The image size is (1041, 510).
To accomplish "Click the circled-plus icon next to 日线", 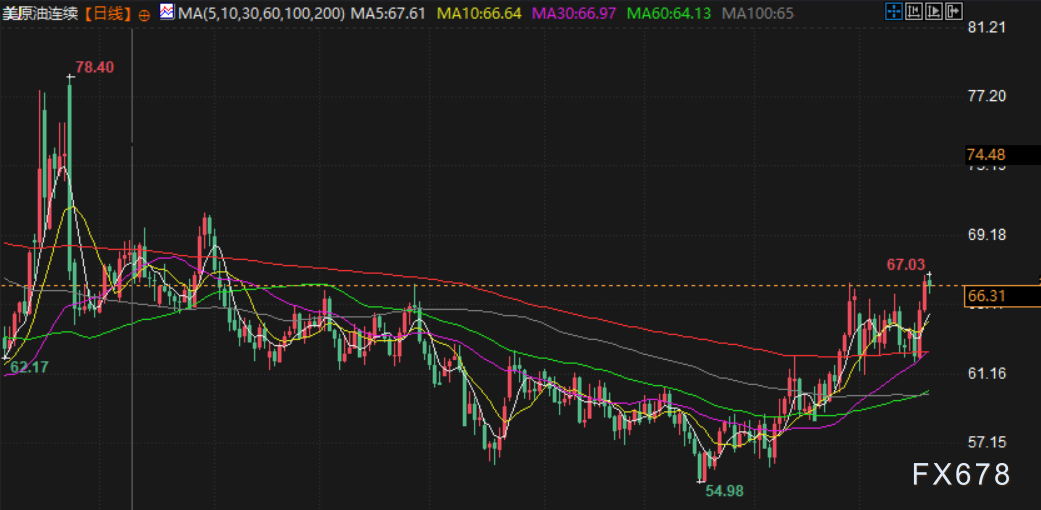I will pyautogui.click(x=144, y=15).
